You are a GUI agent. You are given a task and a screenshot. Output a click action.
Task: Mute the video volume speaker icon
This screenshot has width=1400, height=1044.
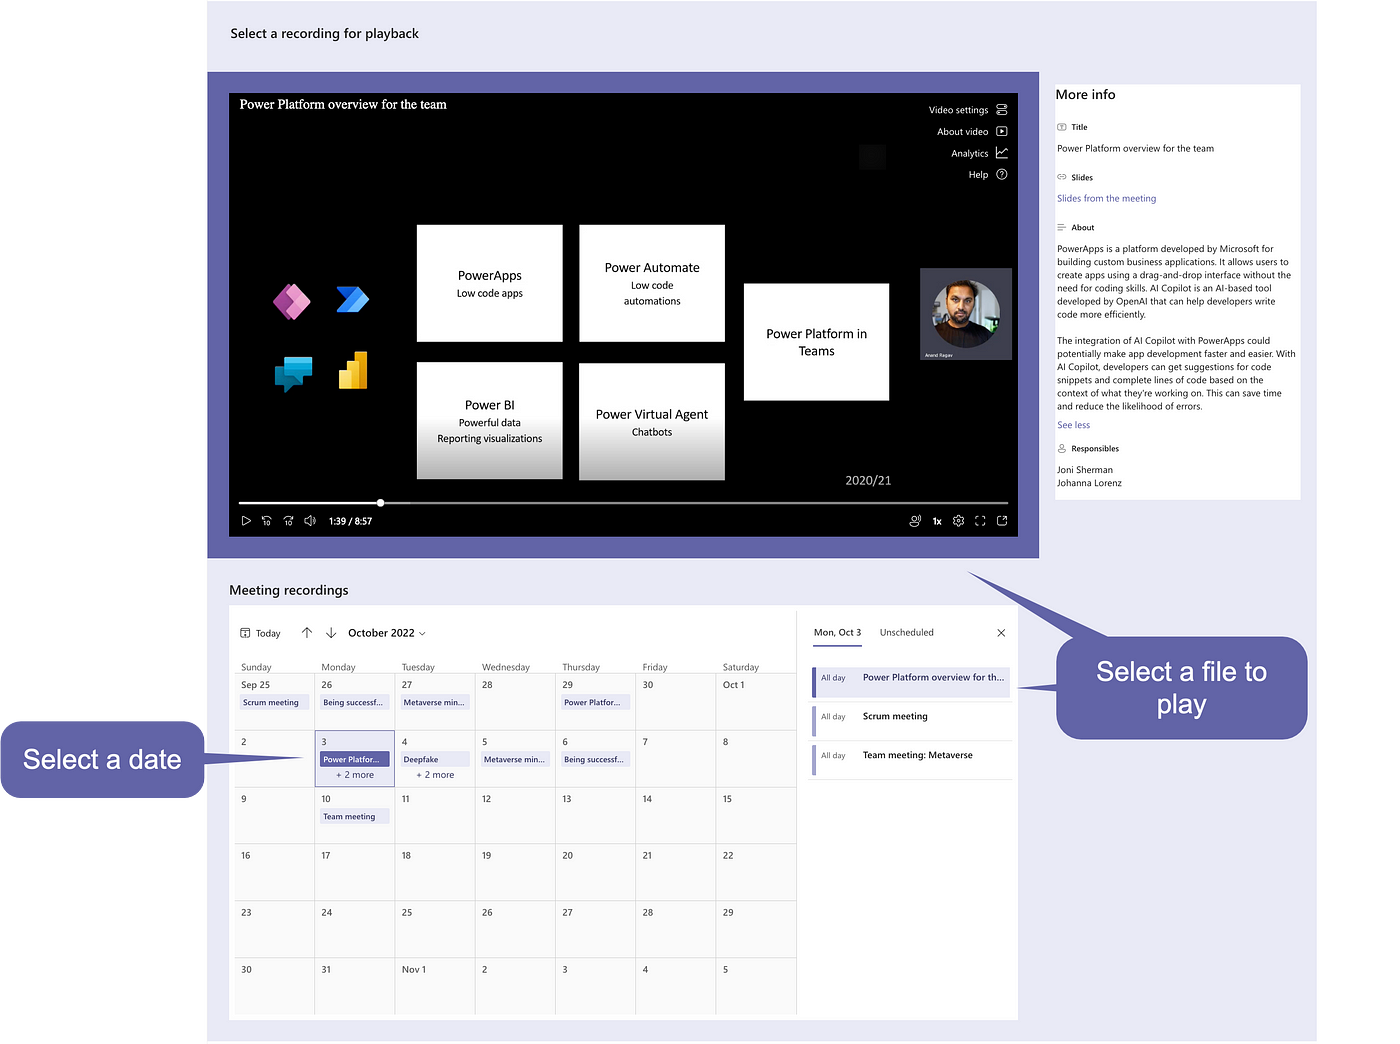(310, 521)
